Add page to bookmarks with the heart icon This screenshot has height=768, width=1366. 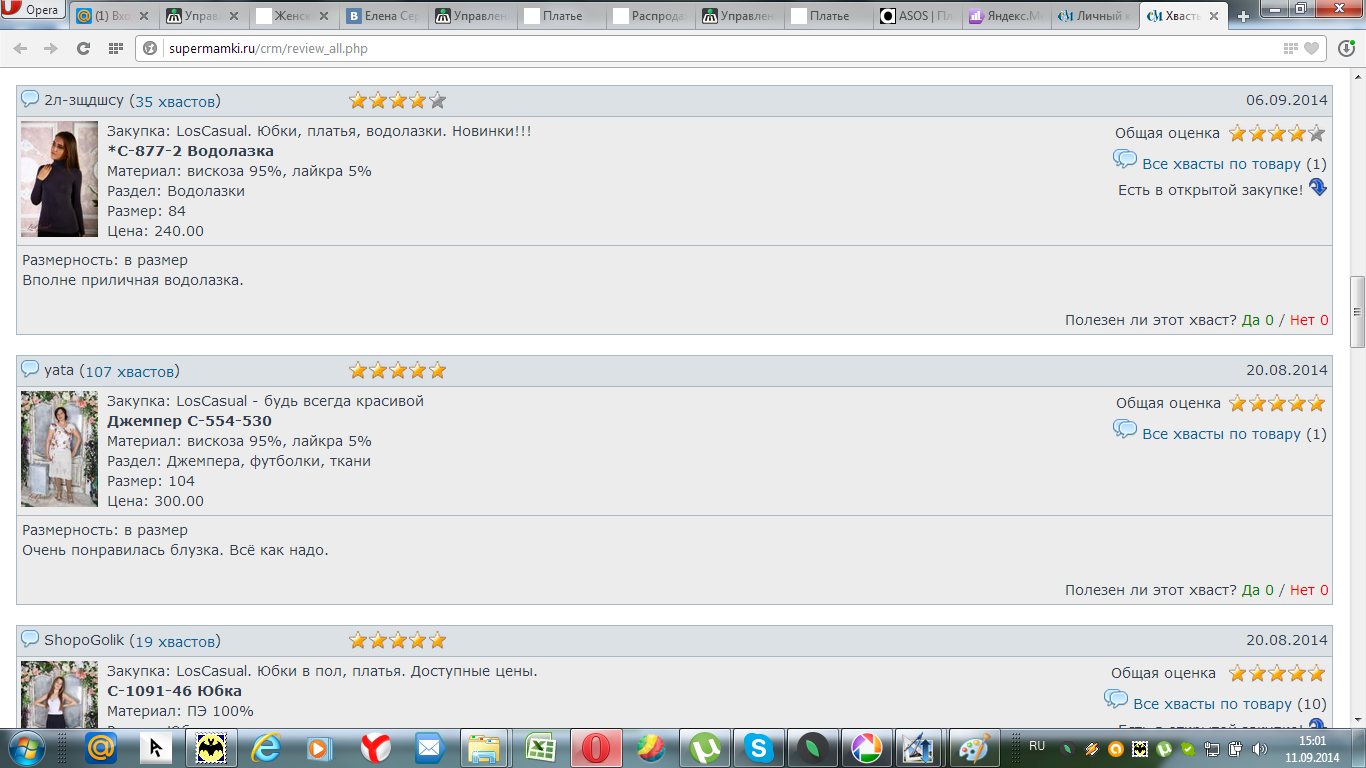point(1311,48)
